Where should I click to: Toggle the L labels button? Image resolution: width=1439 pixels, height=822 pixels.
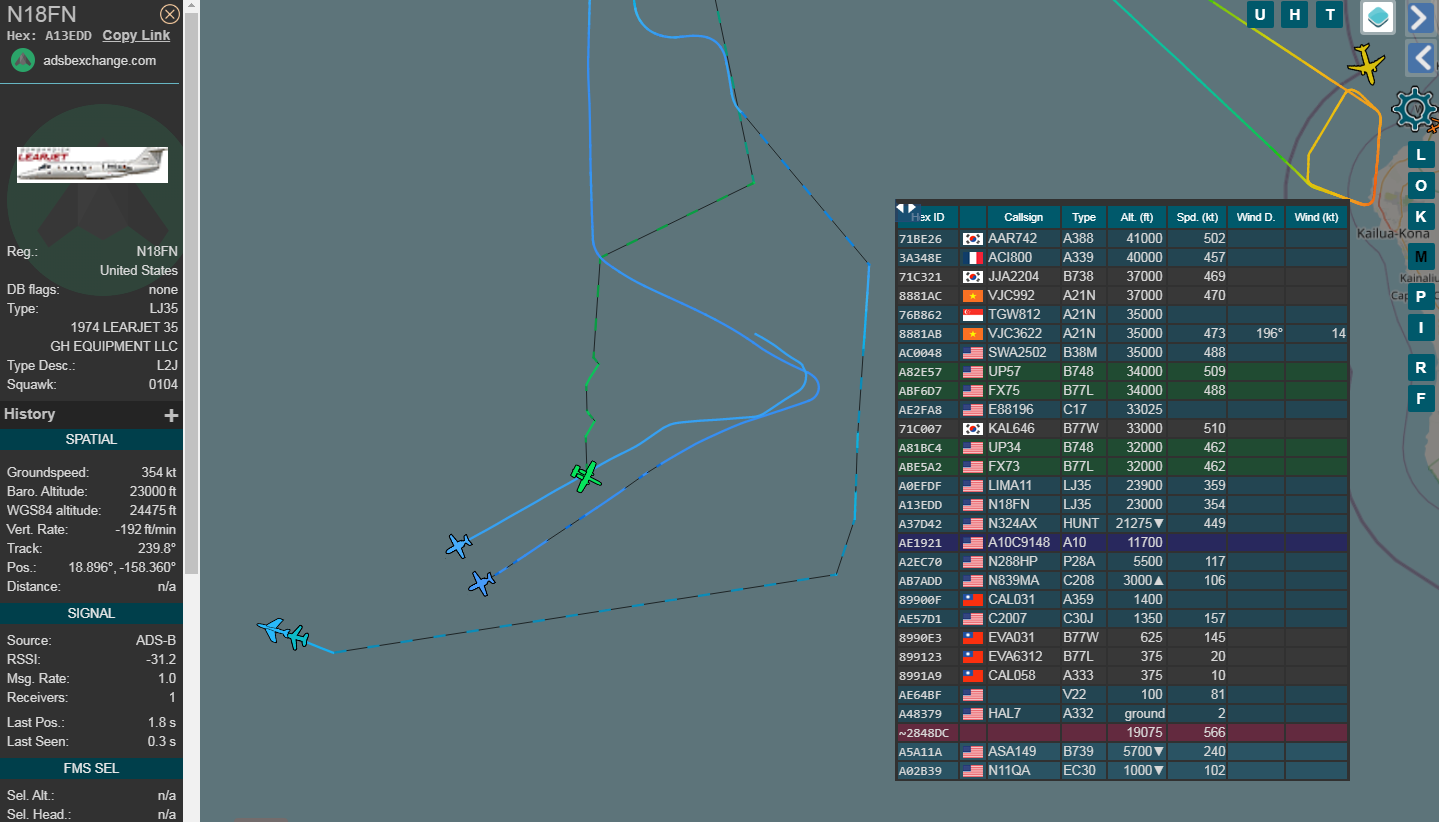pyautogui.click(x=1421, y=155)
